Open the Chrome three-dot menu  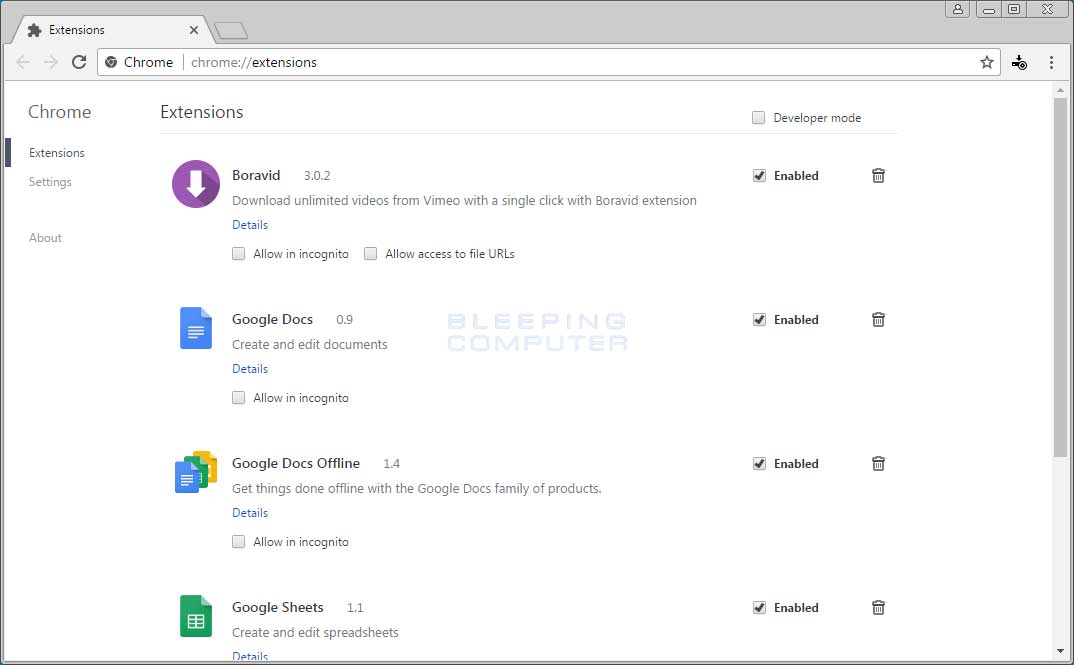[1051, 62]
